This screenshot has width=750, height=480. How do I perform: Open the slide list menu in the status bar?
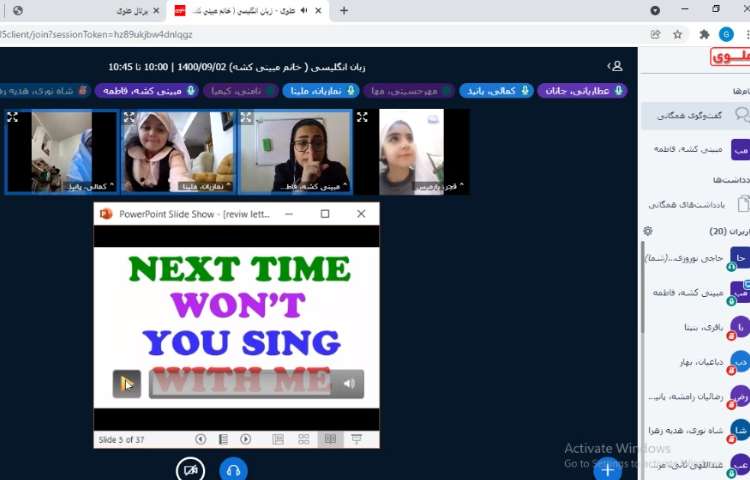click(223, 439)
